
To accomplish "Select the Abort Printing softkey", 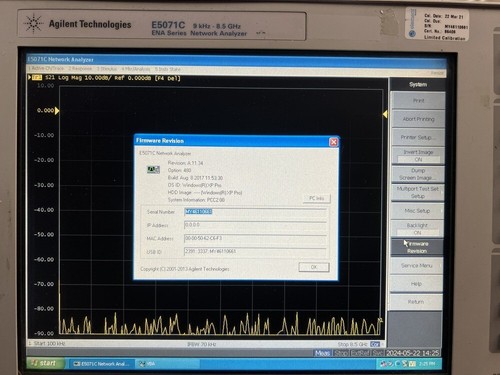I will pyautogui.click(x=418, y=119).
